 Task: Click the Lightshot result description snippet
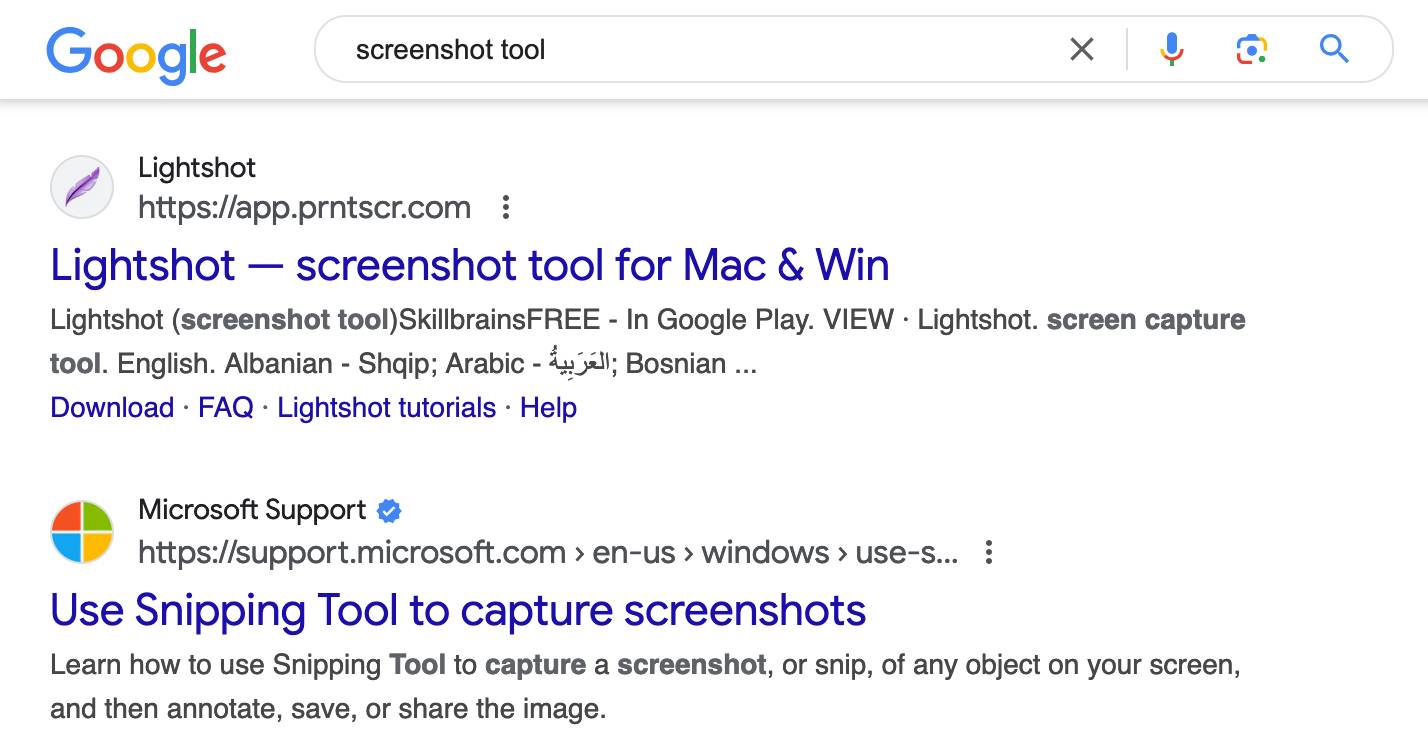[648, 342]
